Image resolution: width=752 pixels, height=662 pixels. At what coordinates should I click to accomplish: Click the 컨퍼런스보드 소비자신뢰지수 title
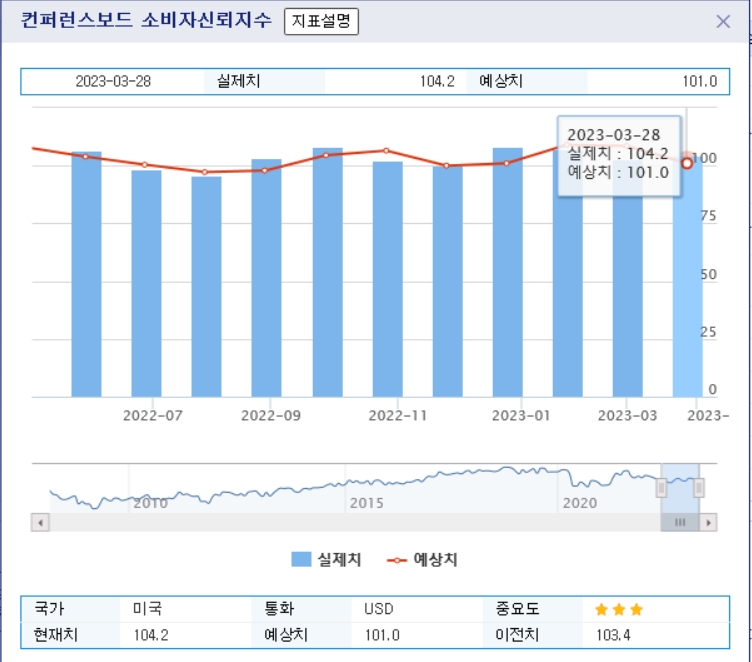[146, 20]
